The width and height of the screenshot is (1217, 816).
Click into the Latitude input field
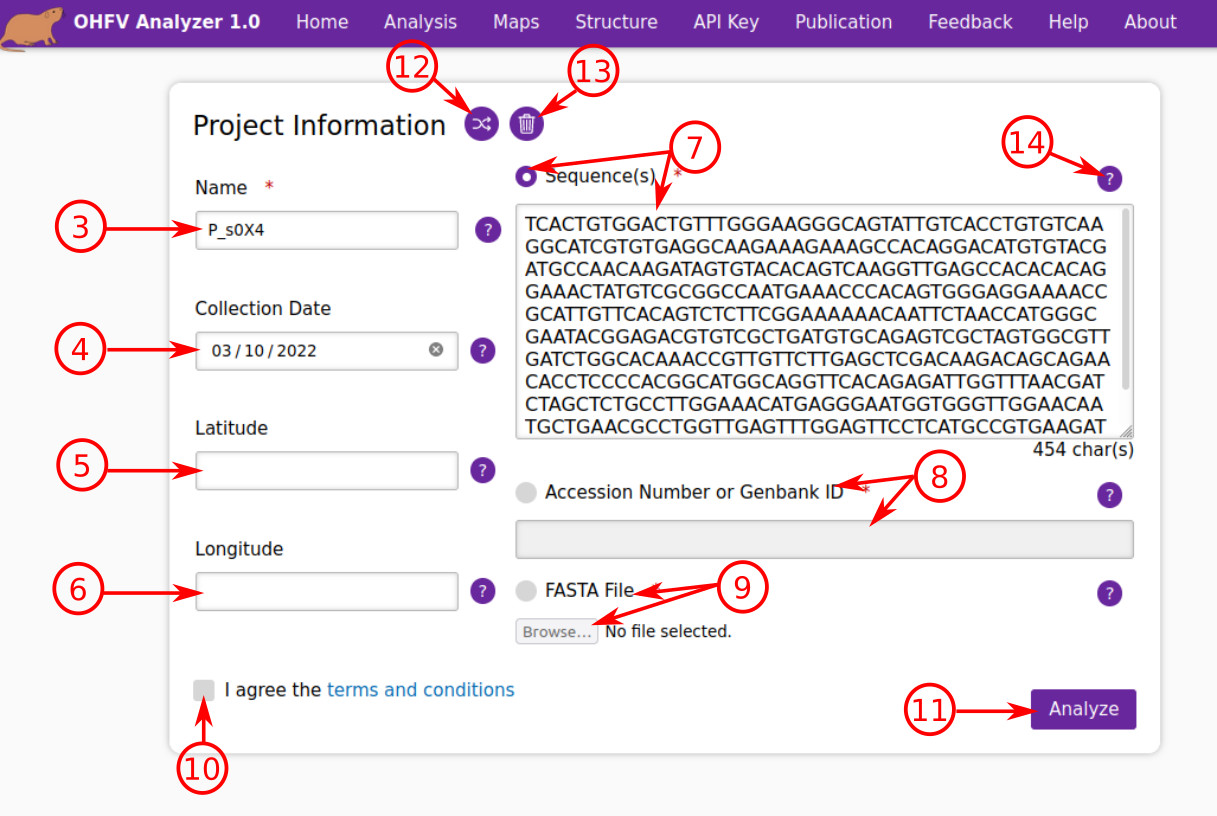327,470
